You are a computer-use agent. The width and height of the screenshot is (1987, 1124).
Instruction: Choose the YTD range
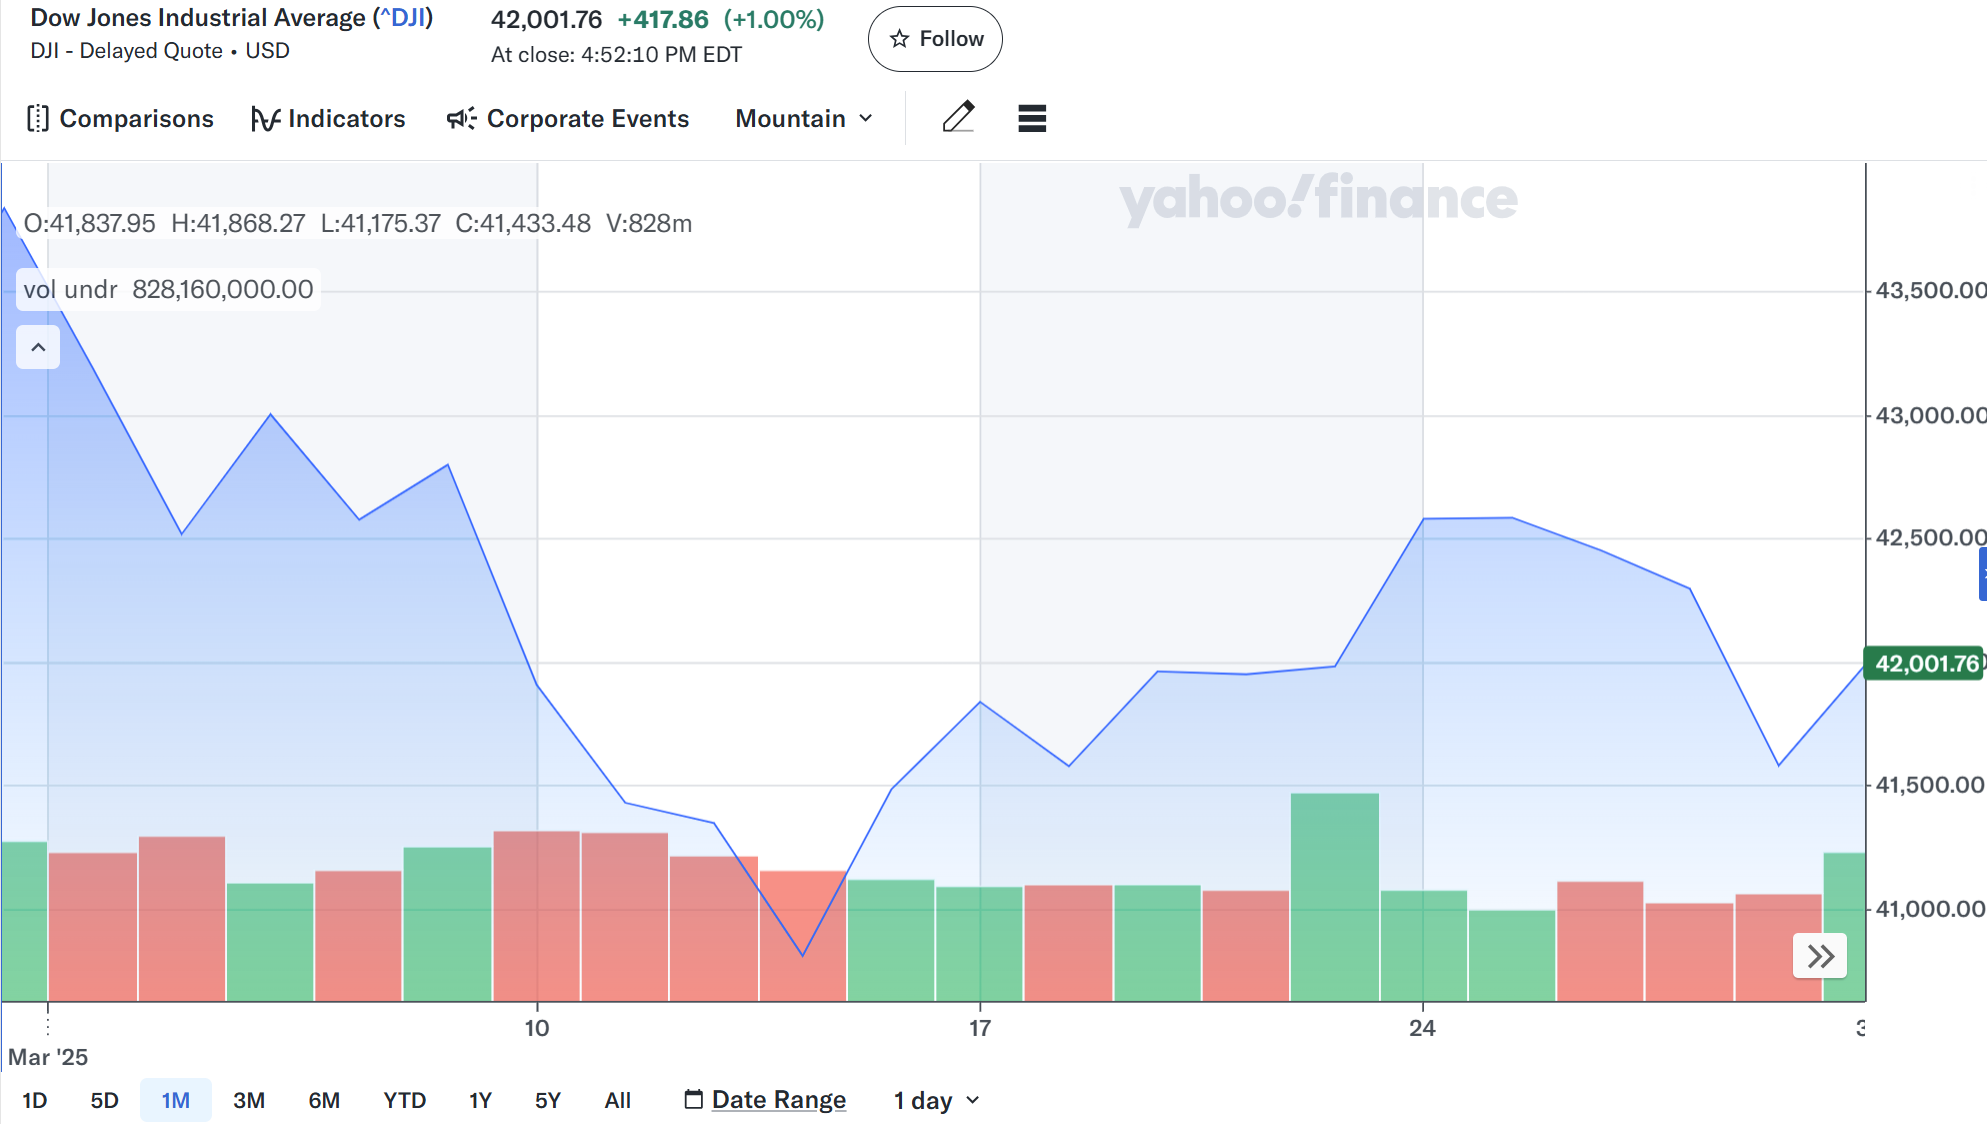405,1100
